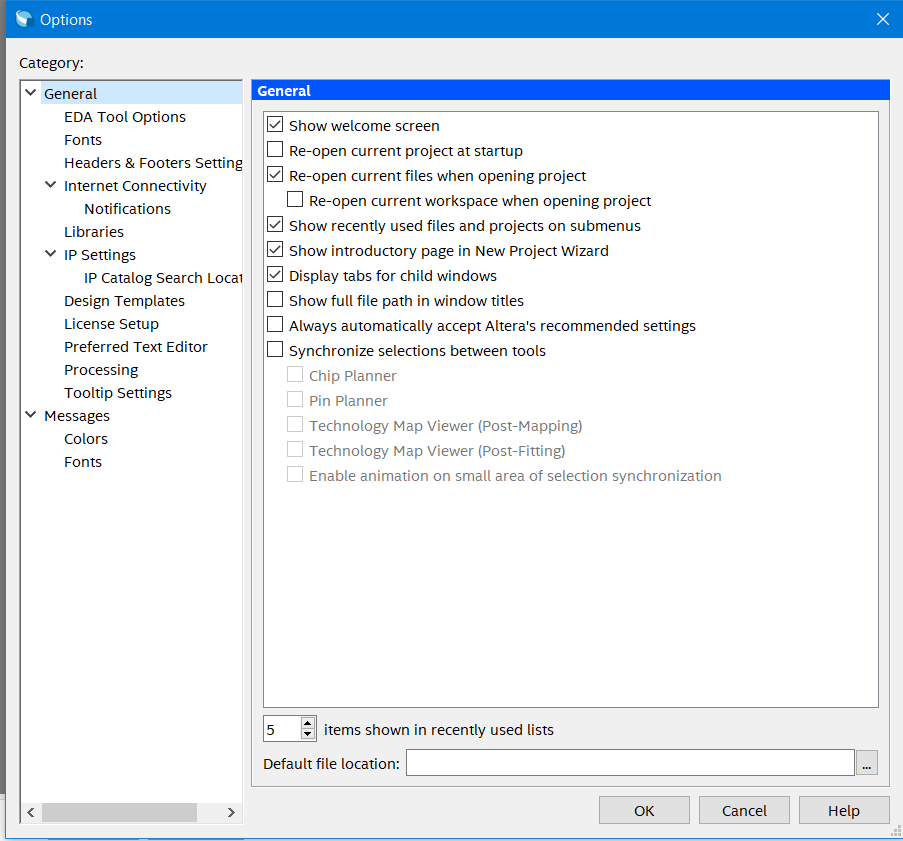The width and height of the screenshot is (903, 841).
Task: Enable Re-open current workspace when opening project
Action: pyautogui.click(x=295, y=199)
